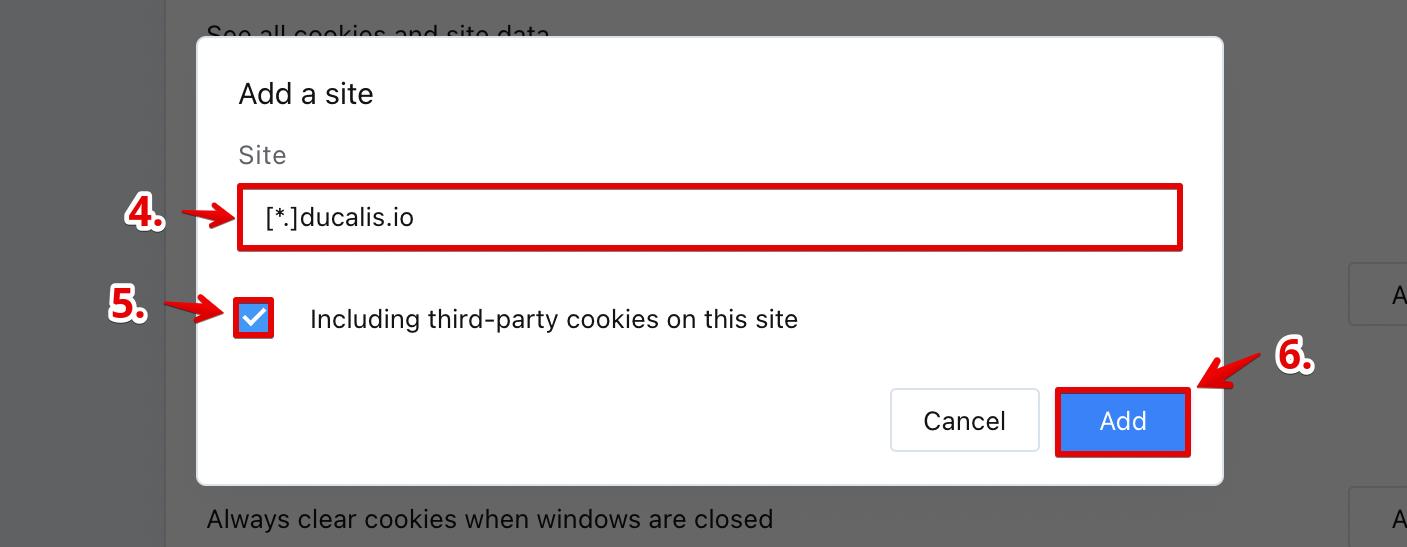Screen dimensions: 1407x547
Task: Click the Site field label
Action: point(262,156)
